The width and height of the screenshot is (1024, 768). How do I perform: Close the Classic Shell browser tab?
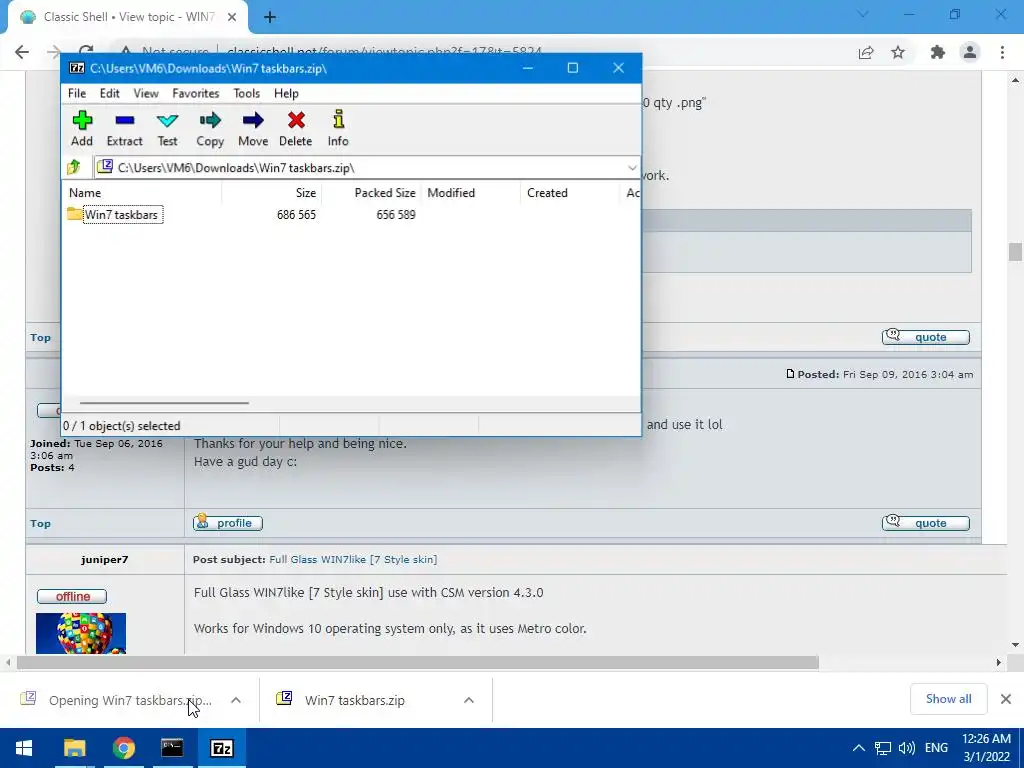click(232, 17)
